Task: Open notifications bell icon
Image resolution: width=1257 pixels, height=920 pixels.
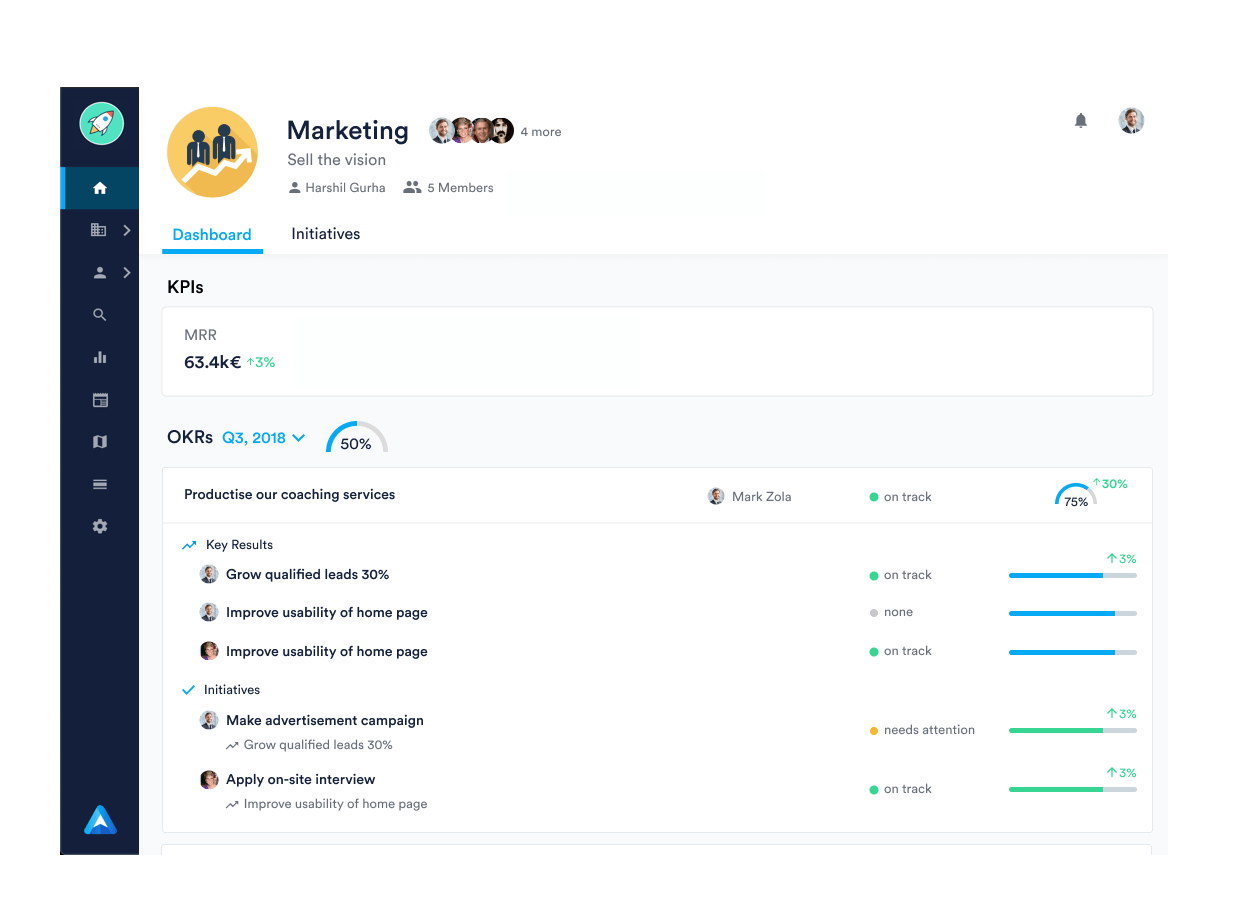Action: point(1080,121)
